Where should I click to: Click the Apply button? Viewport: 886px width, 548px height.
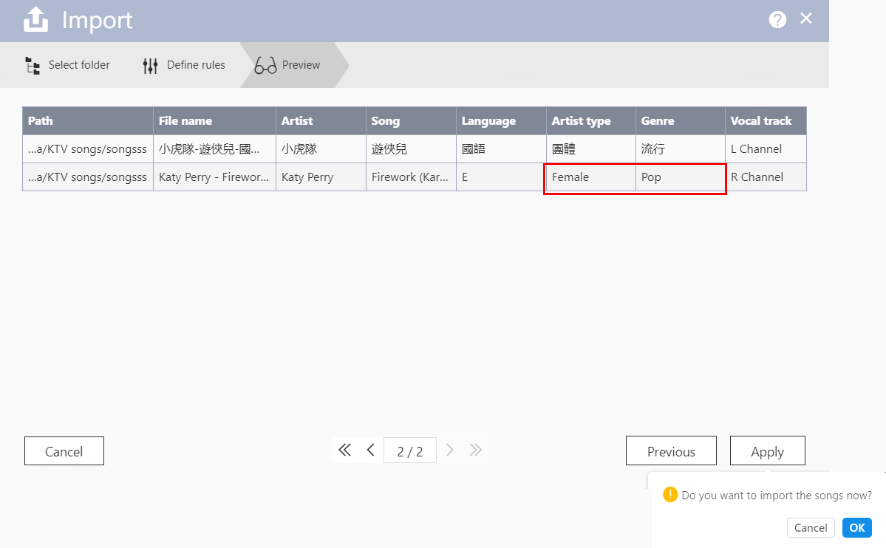(767, 451)
